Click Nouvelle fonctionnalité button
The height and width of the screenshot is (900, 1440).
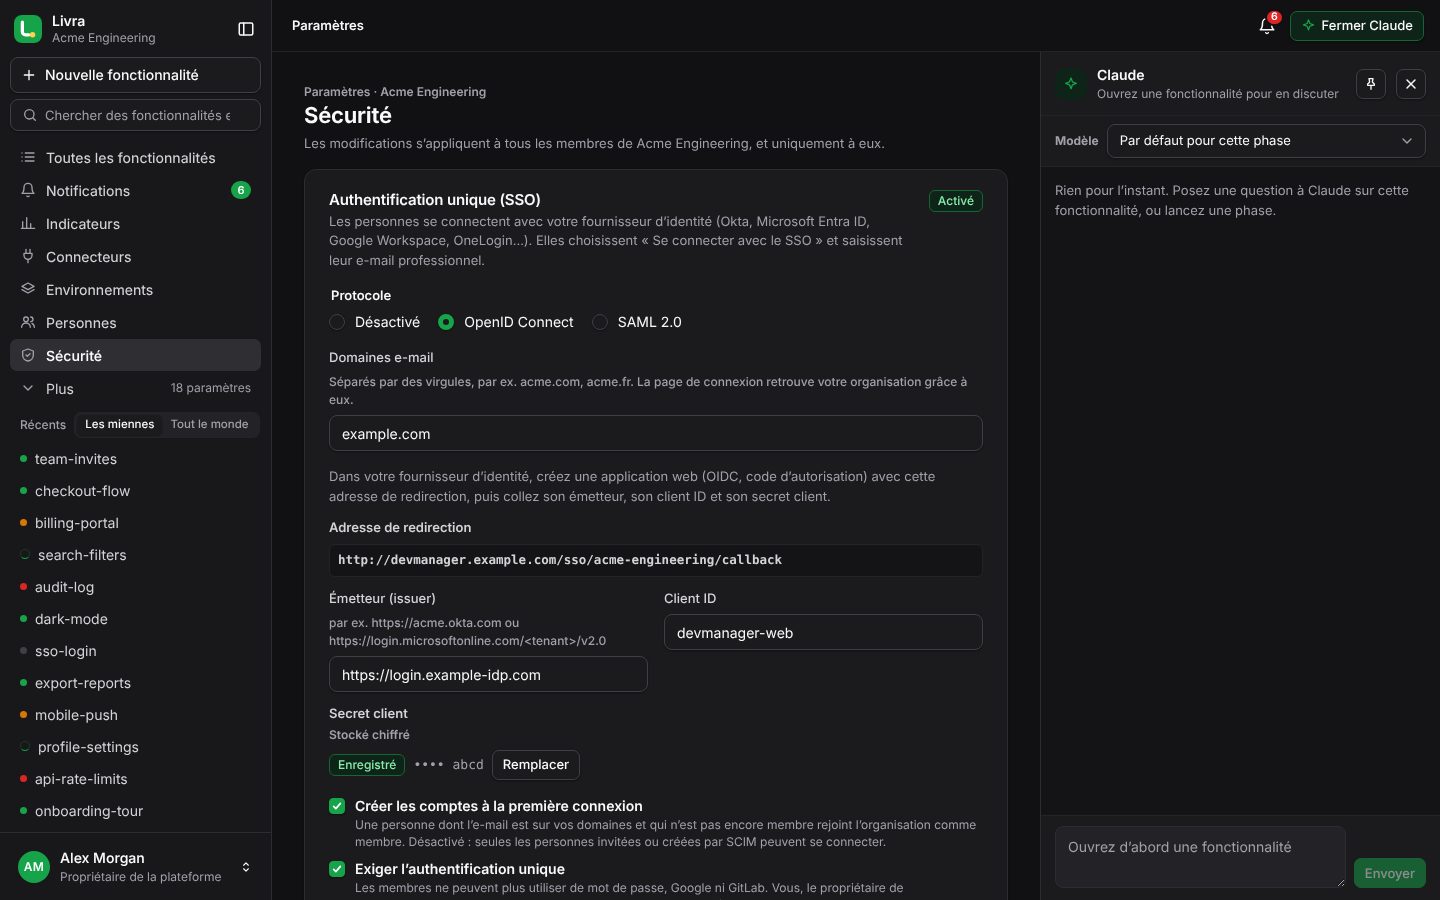pyautogui.click(x=135, y=75)
